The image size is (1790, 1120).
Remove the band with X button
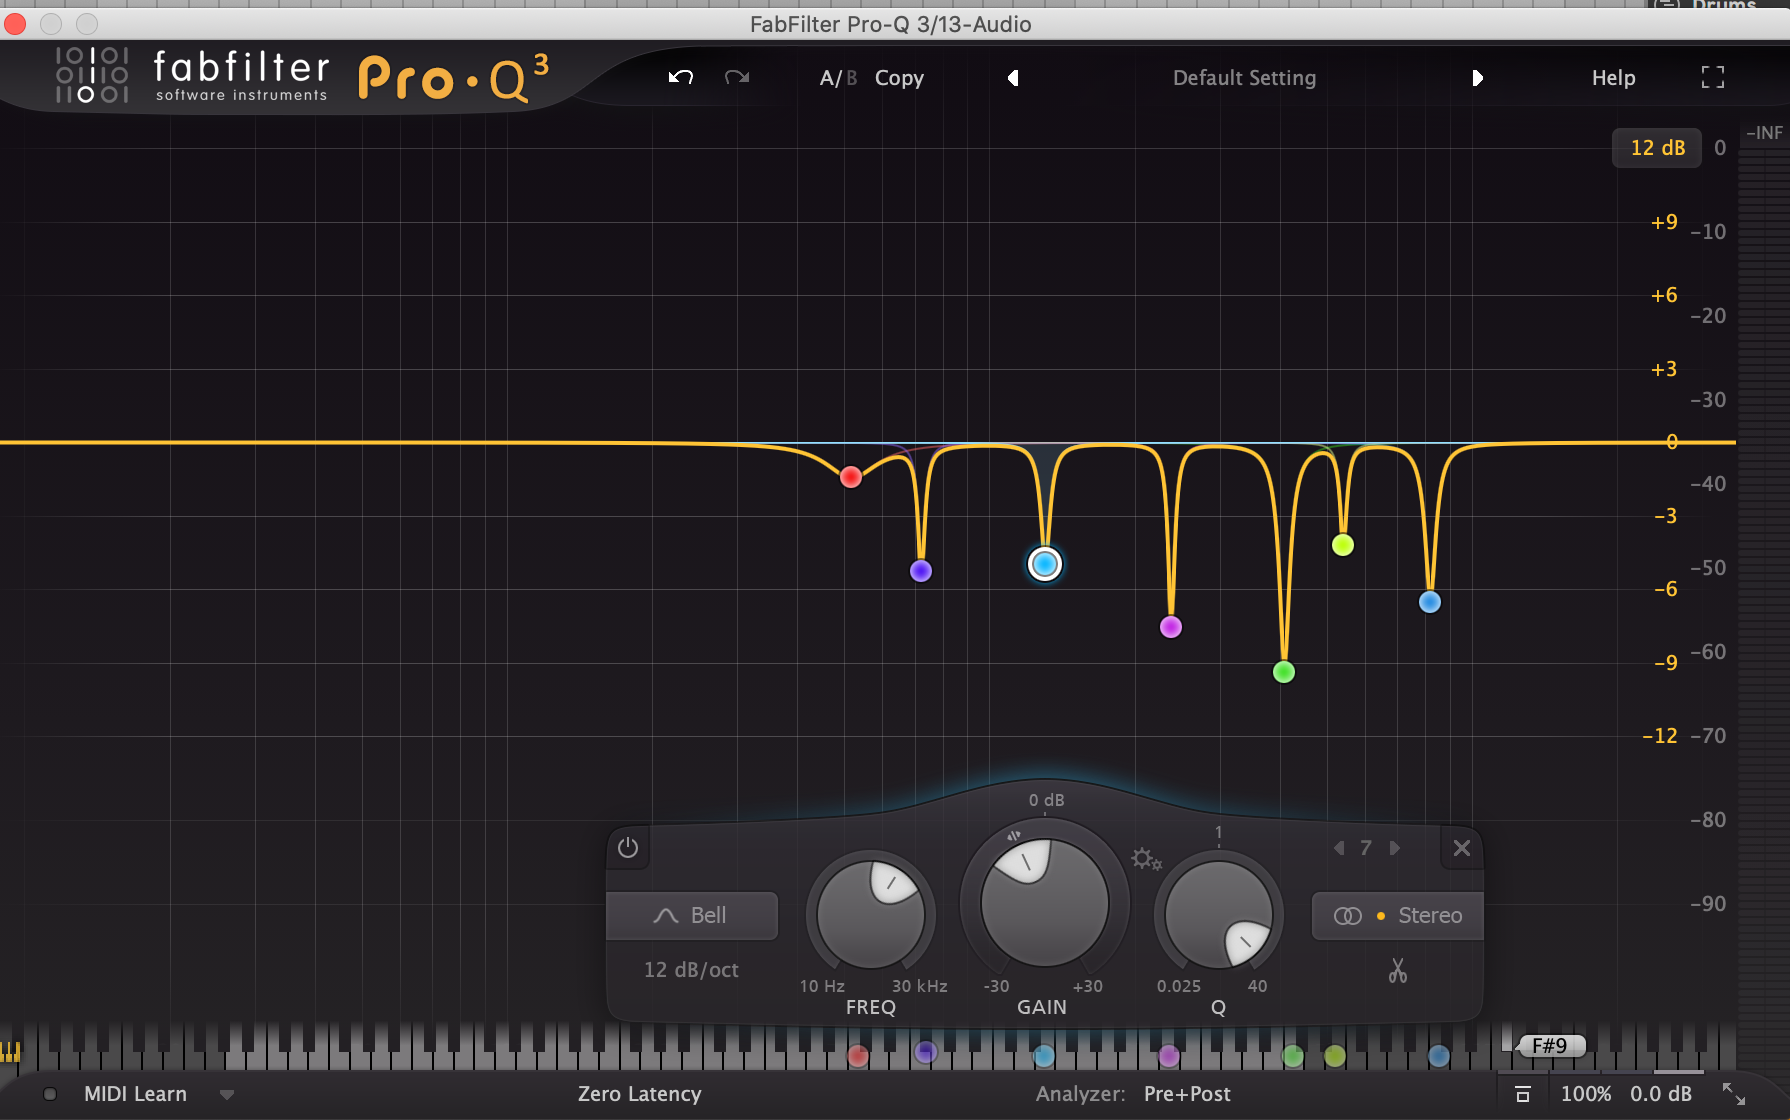click(1462, 848)
